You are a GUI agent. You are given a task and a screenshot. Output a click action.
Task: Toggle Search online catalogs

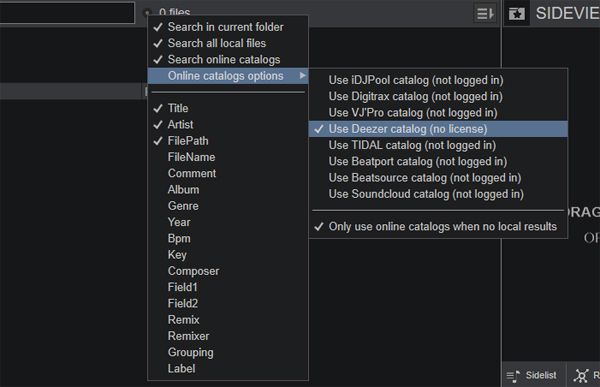[x=228, y=59]
